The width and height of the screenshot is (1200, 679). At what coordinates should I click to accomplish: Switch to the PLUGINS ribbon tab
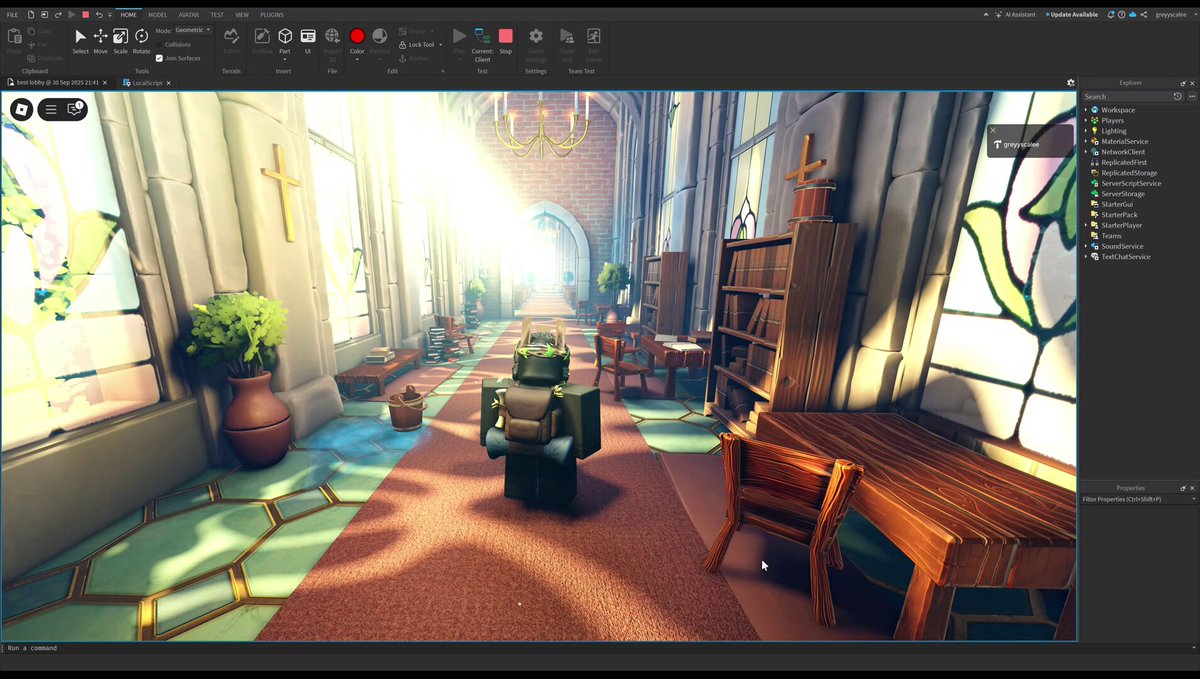pos(272,15)
